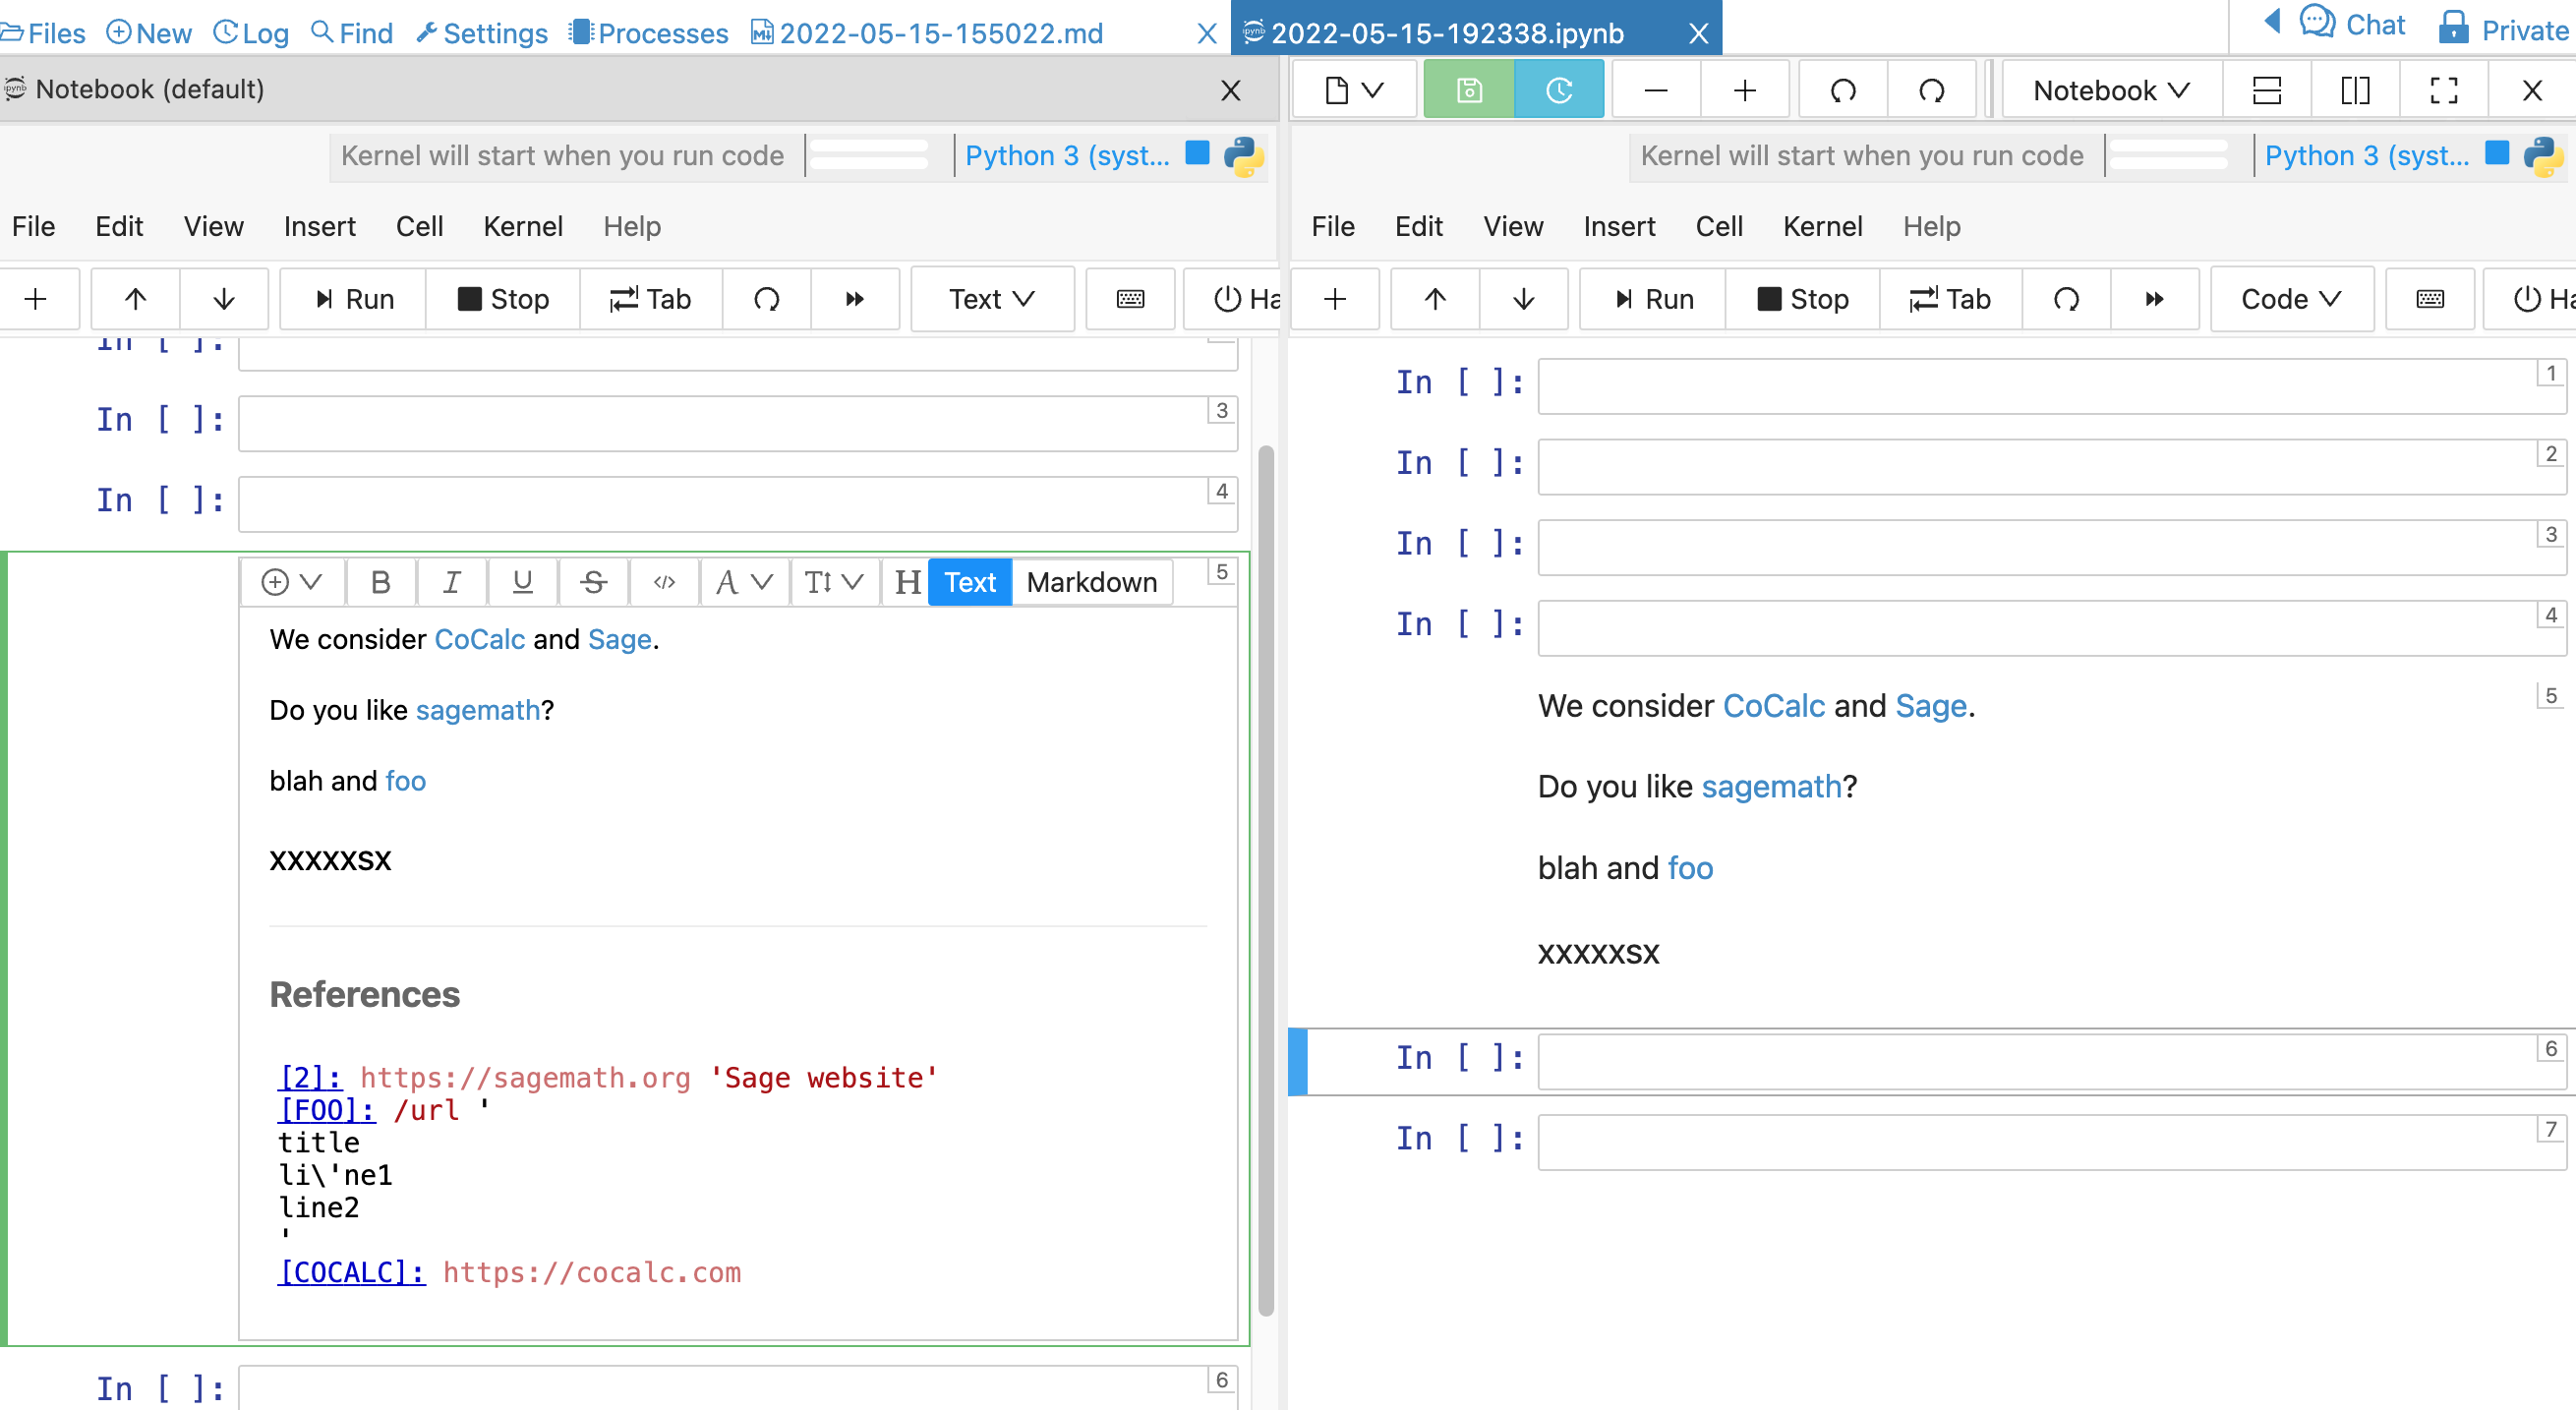
Task: Apply strikethrough formatting in the cell toolbar
Action: (x=592, y=582)
